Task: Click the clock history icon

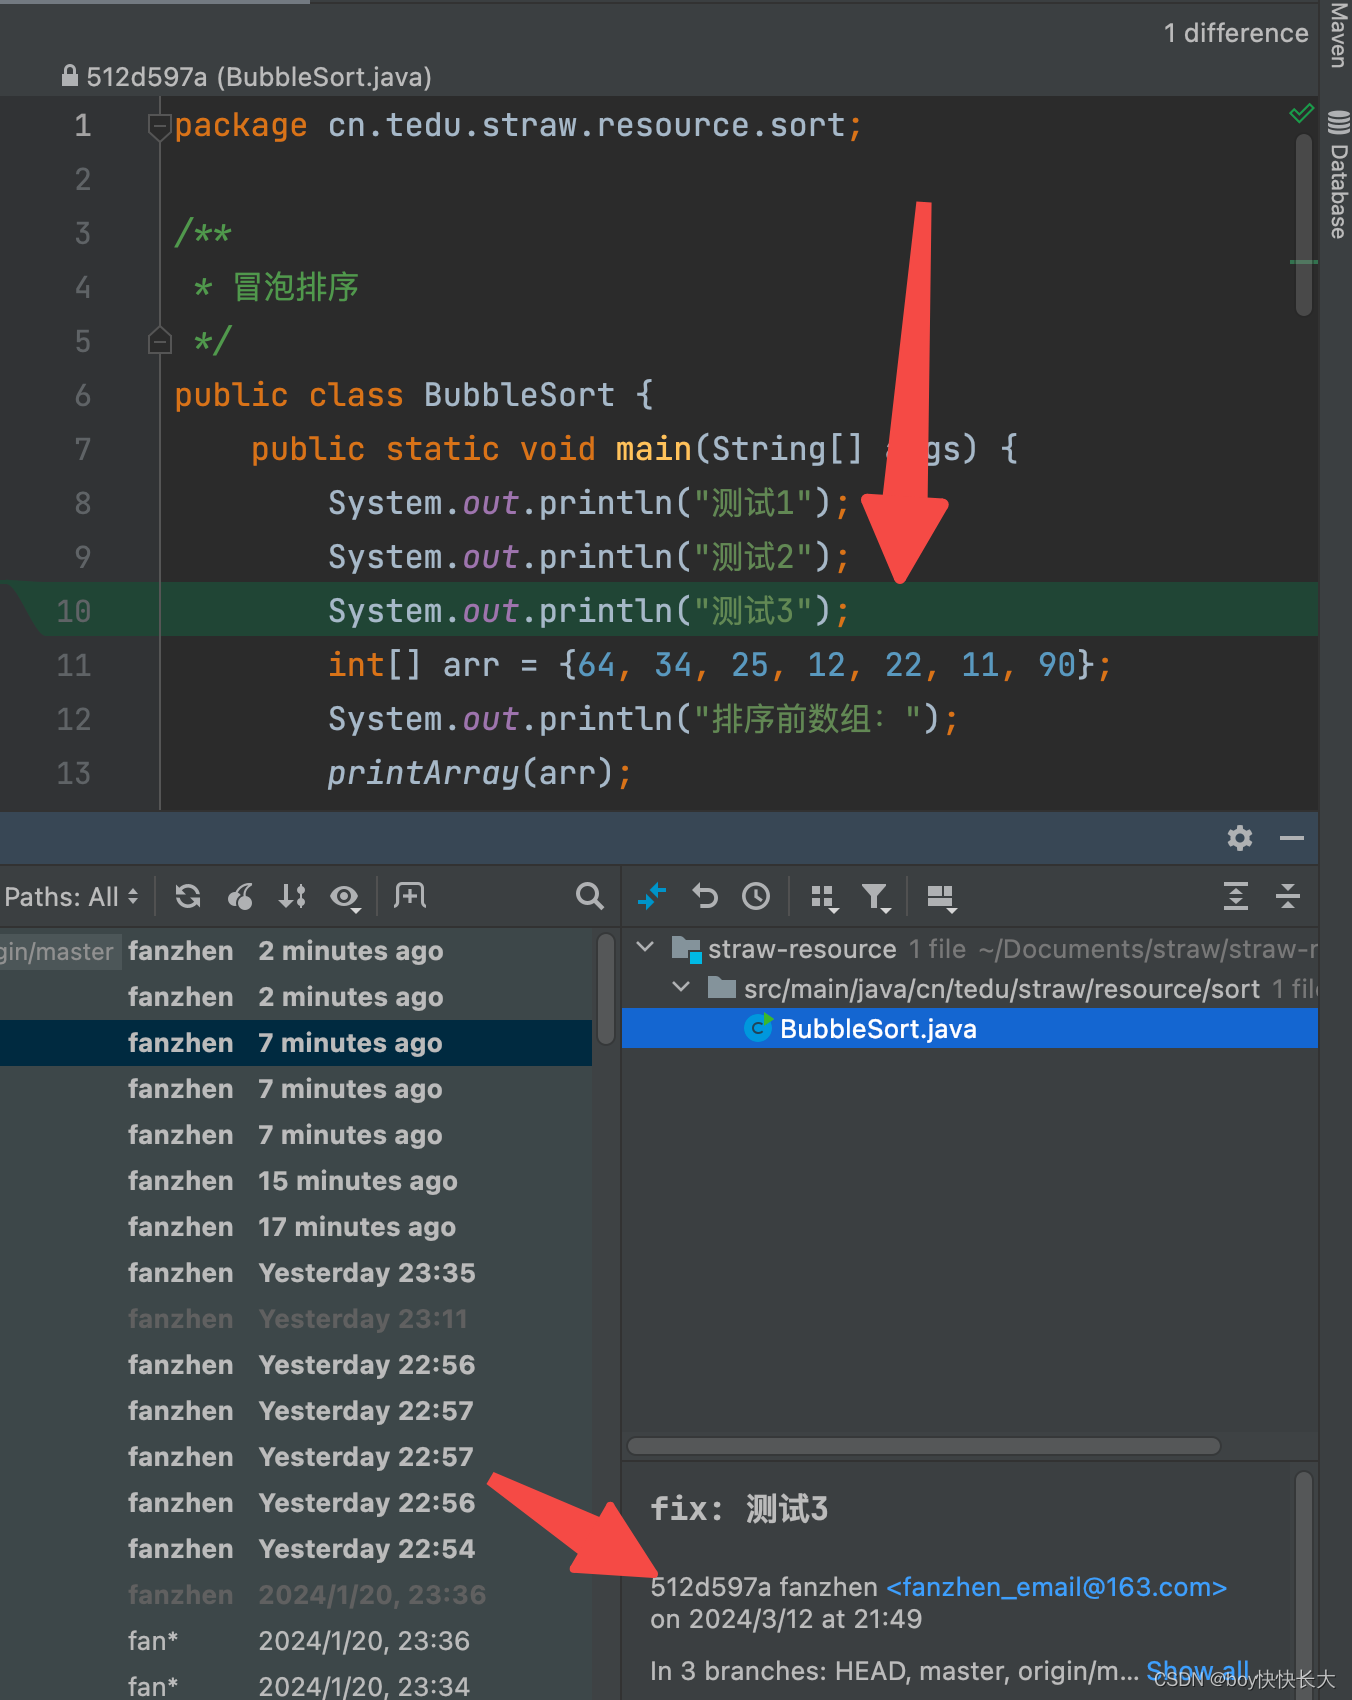Action: point(756,896)
